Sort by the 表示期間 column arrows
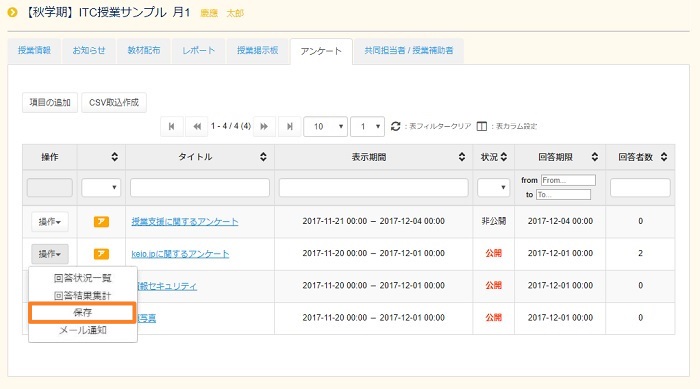The height and width of the screenshot is (389, 700). point(462,157)
